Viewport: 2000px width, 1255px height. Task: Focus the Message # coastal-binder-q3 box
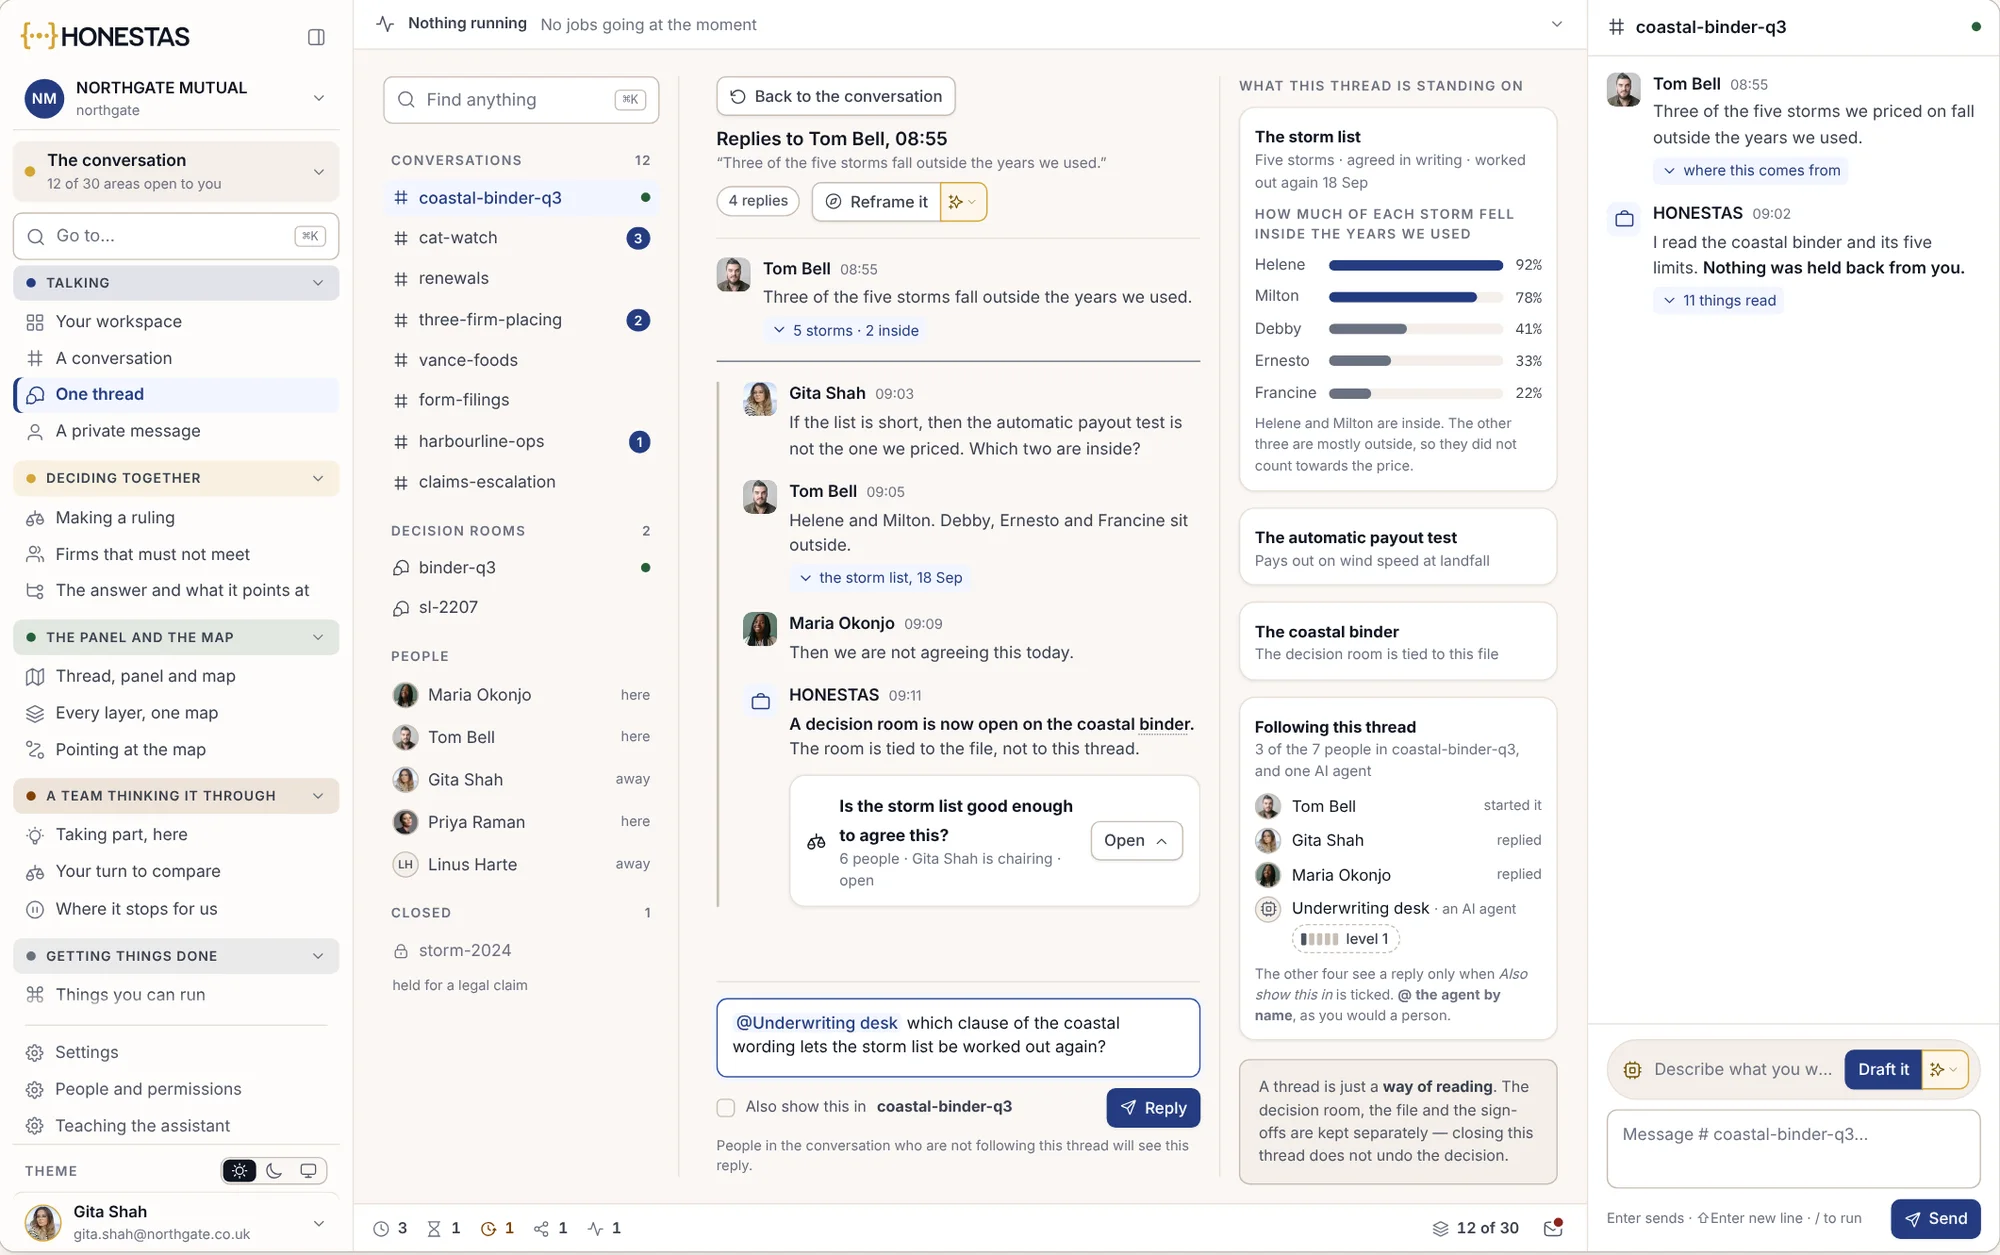pos(1793,1148)
